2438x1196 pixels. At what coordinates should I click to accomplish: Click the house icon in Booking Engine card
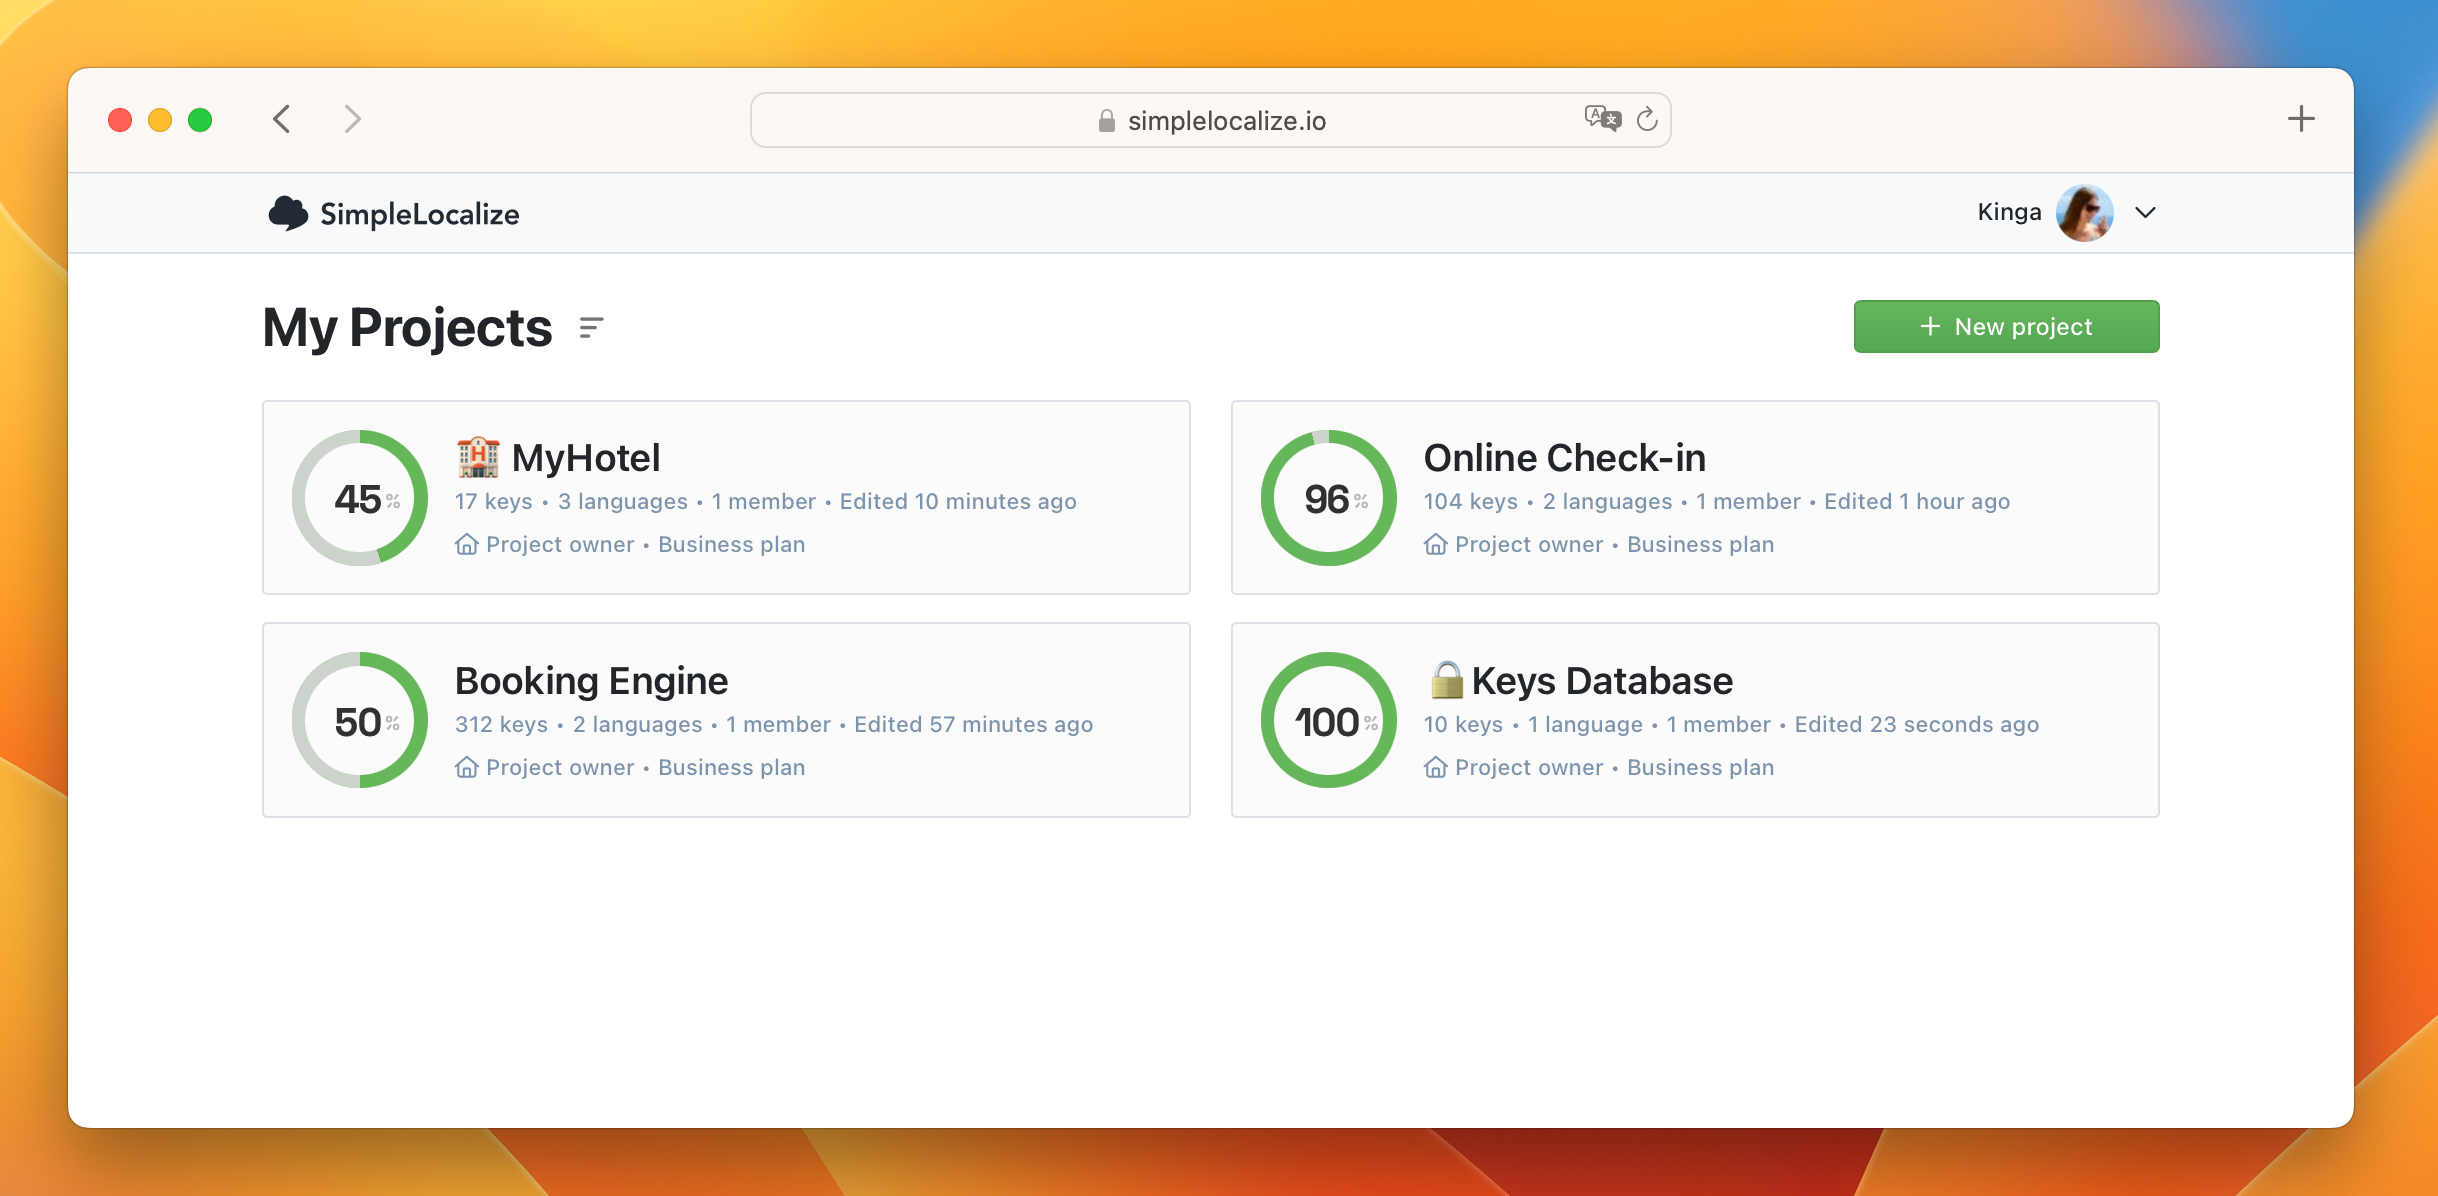(x=466, y=767)
